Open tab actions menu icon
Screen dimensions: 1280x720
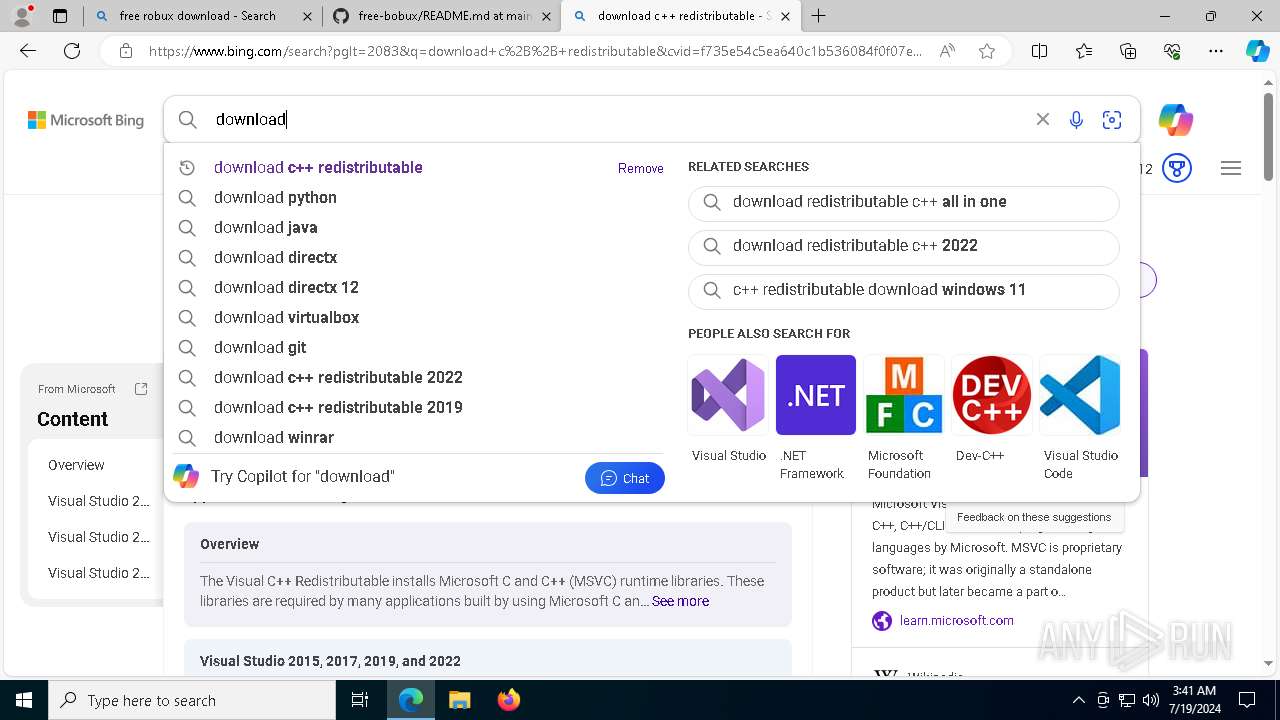coord(60,16)
